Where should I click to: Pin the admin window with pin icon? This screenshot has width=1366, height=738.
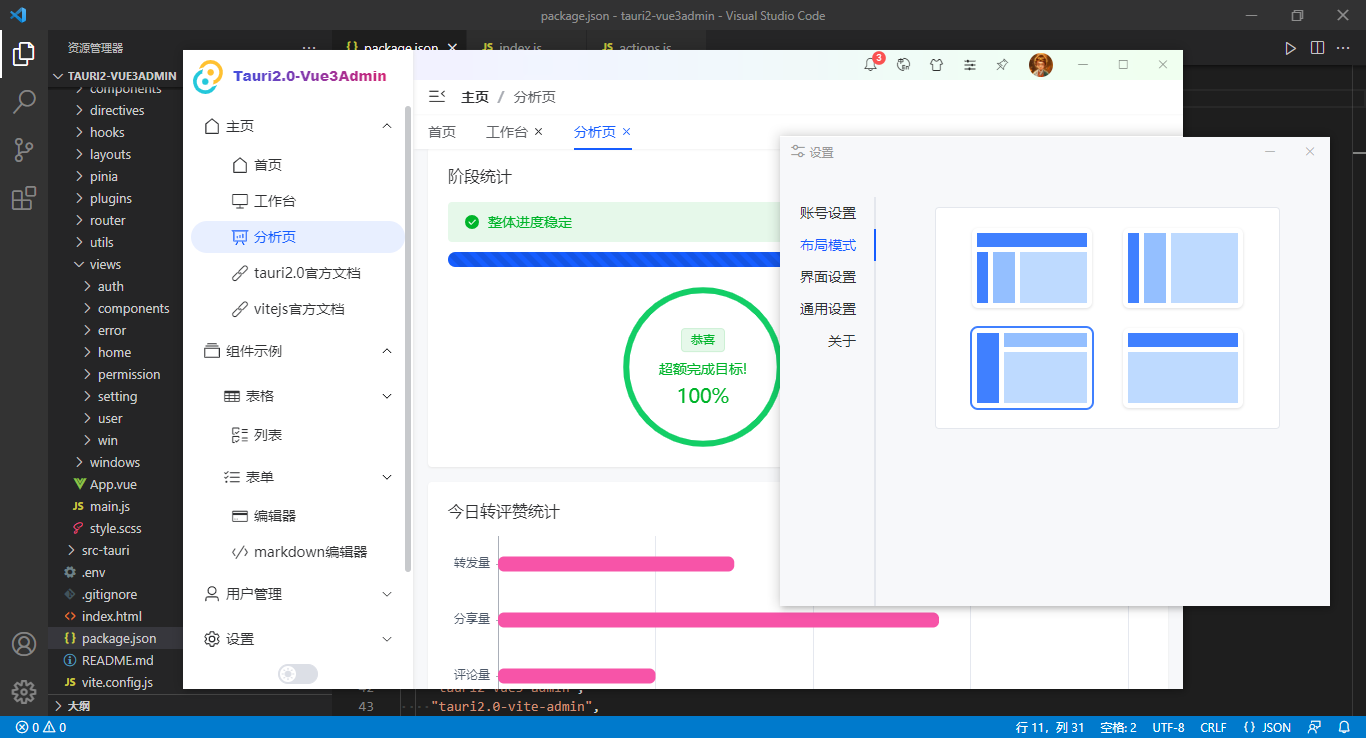1002,65
